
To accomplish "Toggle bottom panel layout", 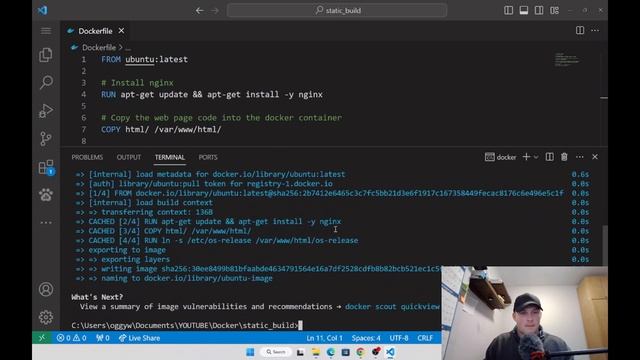I will coord(524,11).
